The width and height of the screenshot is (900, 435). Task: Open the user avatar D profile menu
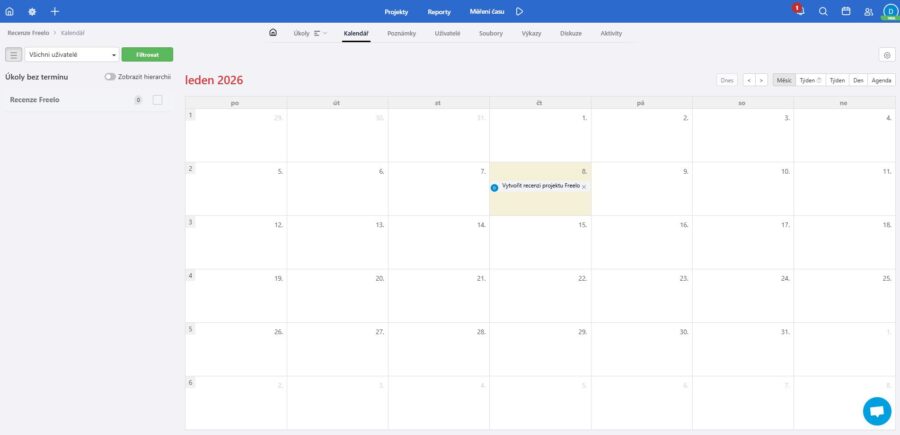point(890,11)
